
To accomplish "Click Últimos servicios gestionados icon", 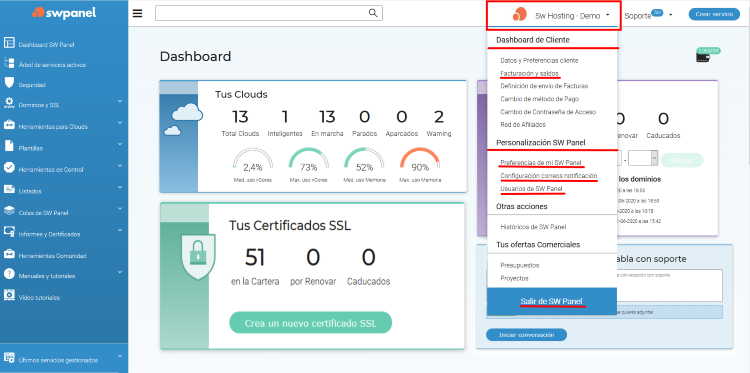I will tap(9, 358).
